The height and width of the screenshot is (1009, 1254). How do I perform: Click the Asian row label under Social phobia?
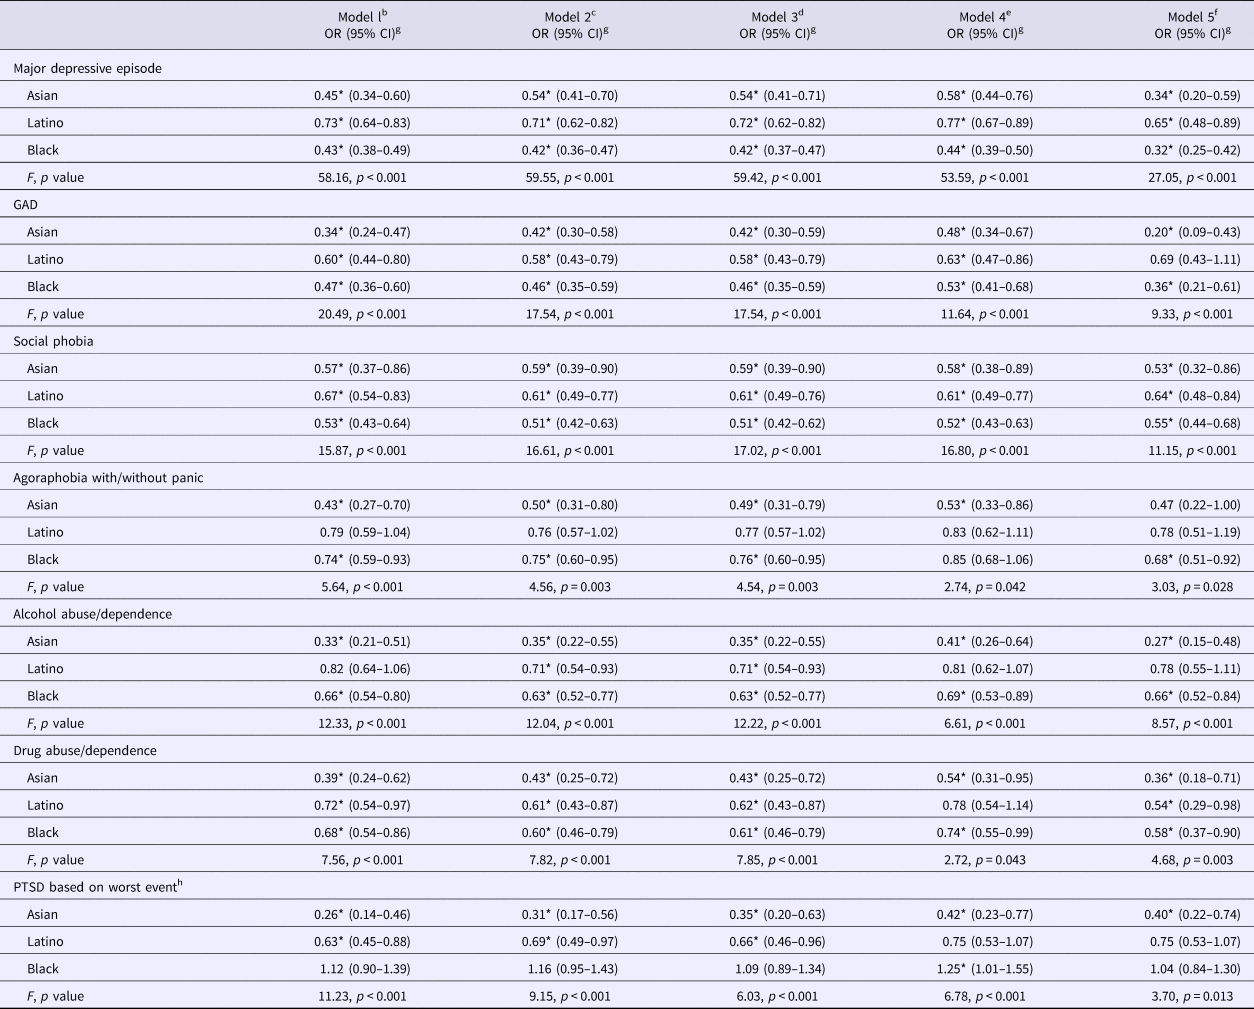[x=43, y=369]
